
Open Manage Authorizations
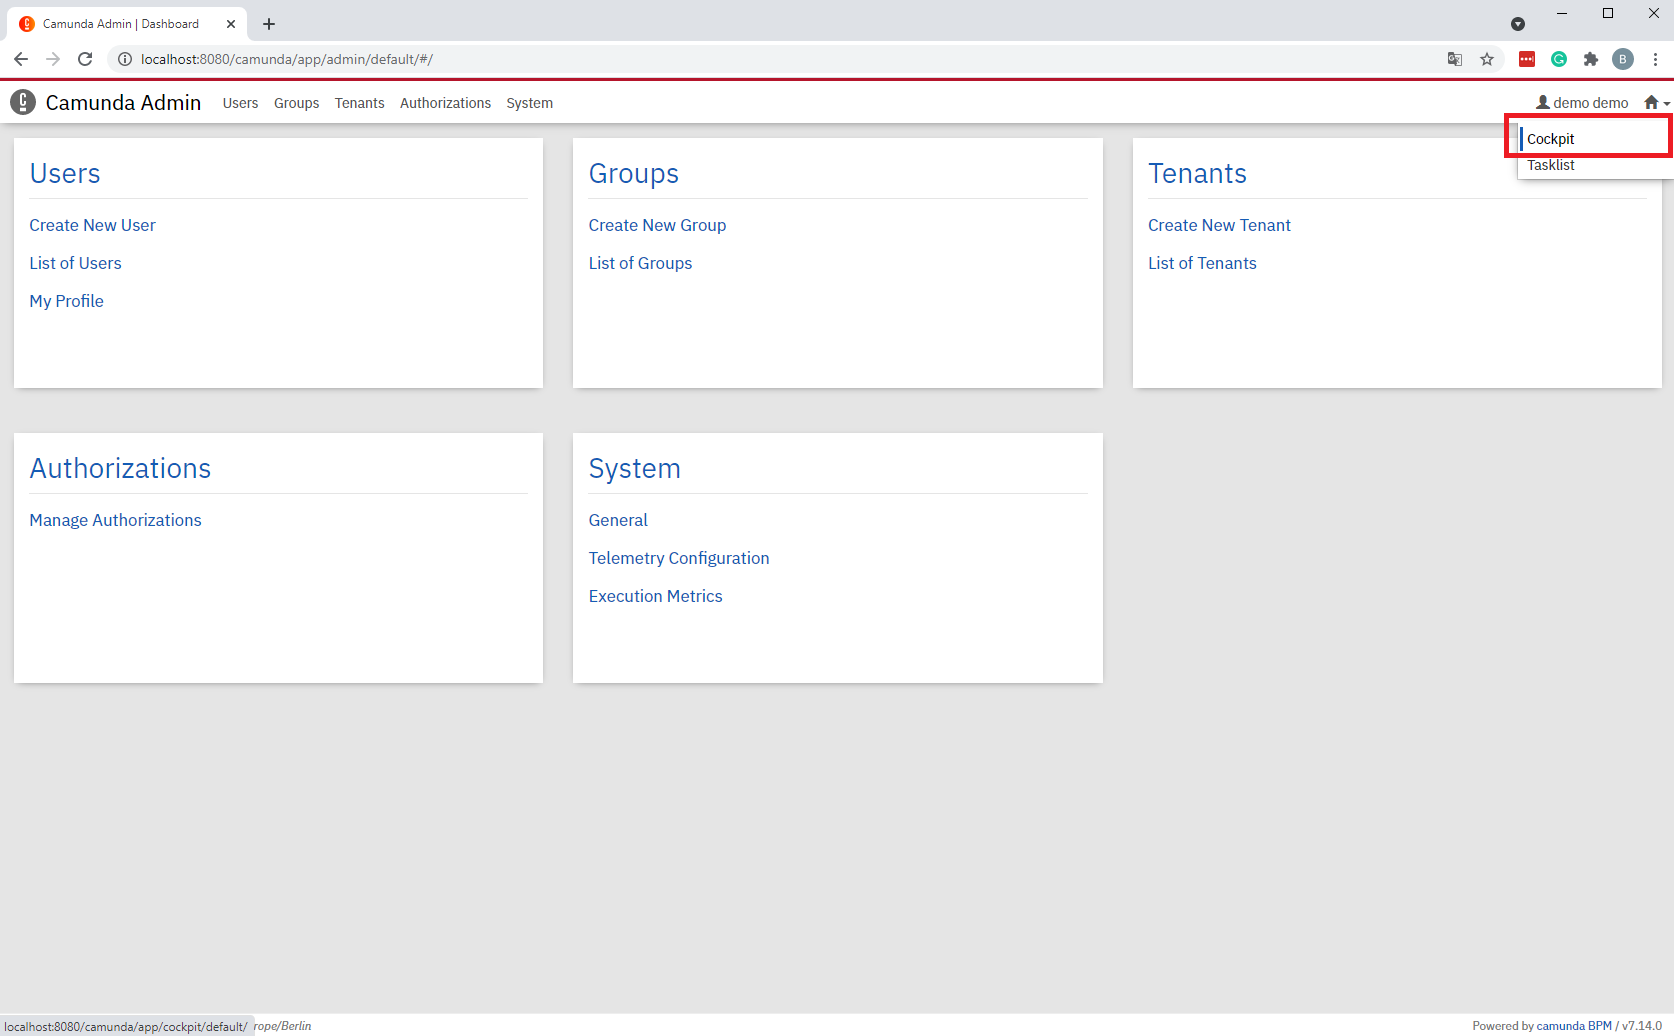point(115,520)
